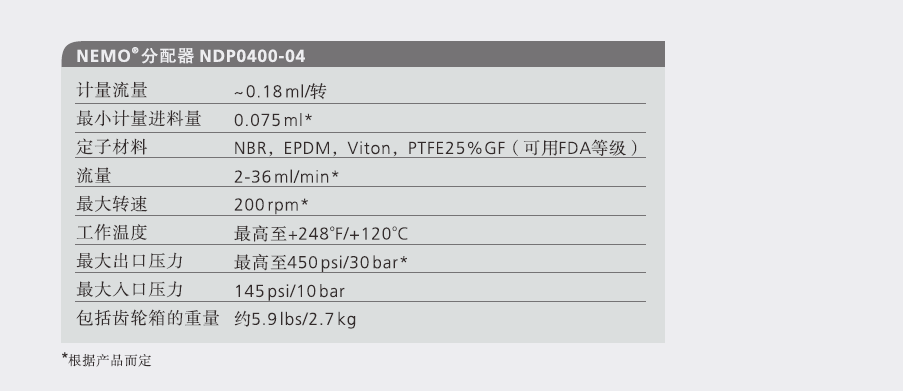Viewport: 903px width, 391px height.
Task: Select the 最小计量进料量 label
Action: point(139,119)
